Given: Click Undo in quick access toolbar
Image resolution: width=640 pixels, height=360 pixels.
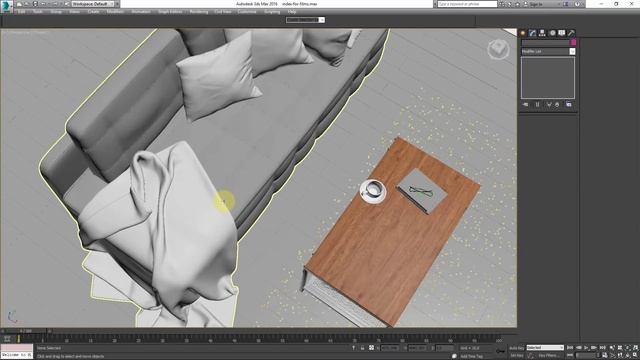Looking at the screenshot, I should click(x=43, y=4).
